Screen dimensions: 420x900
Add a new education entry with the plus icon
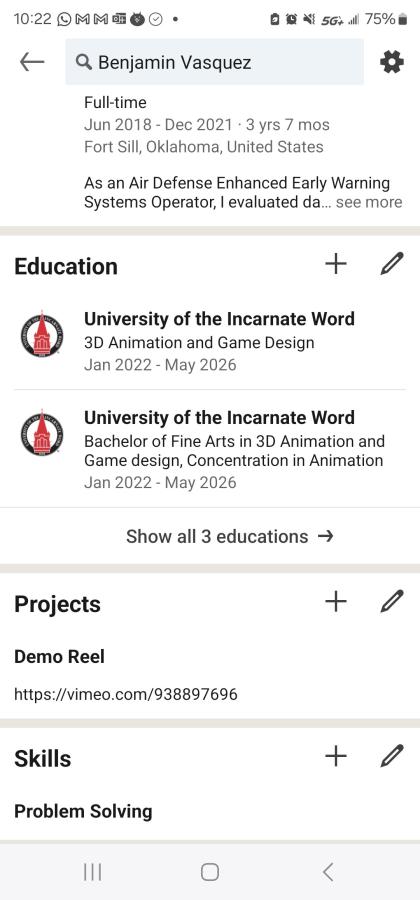(x=336, y=264)
